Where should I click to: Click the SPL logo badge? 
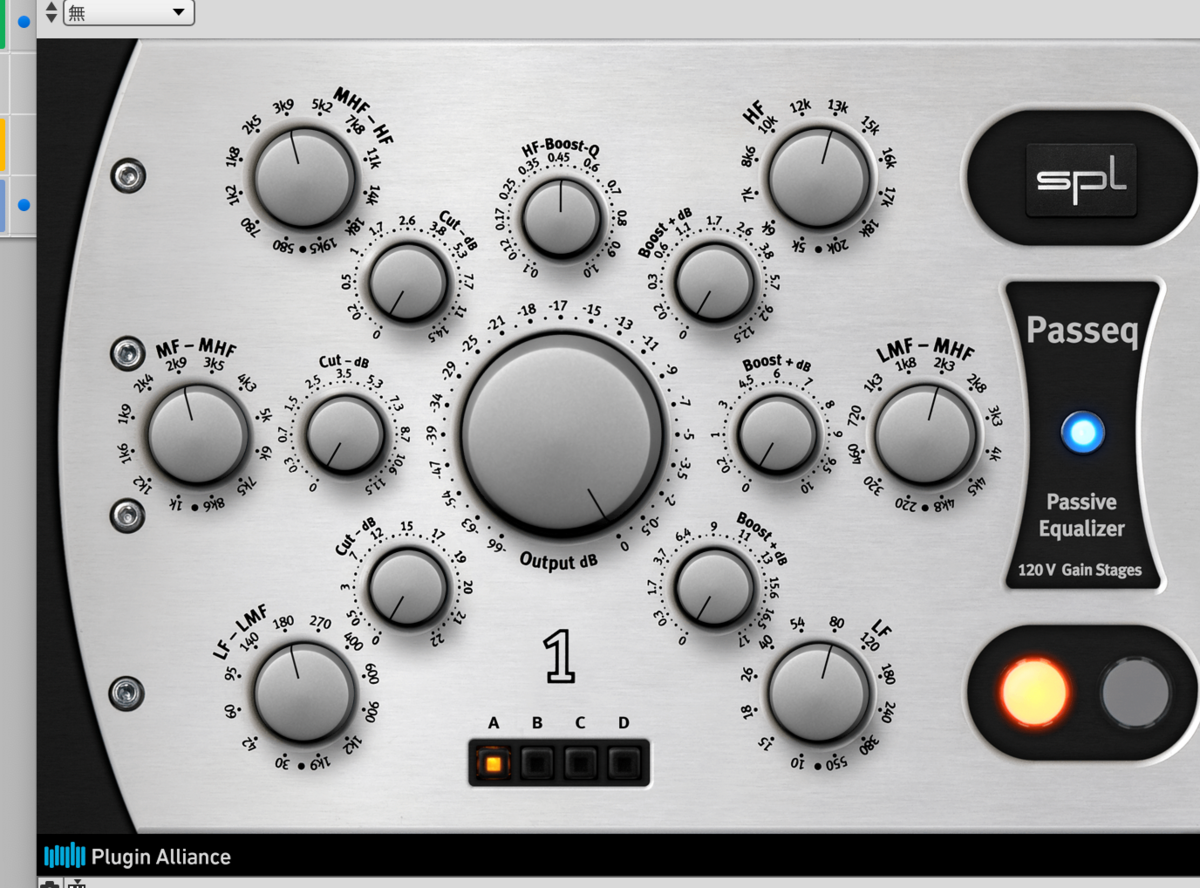pos(1081,181)
